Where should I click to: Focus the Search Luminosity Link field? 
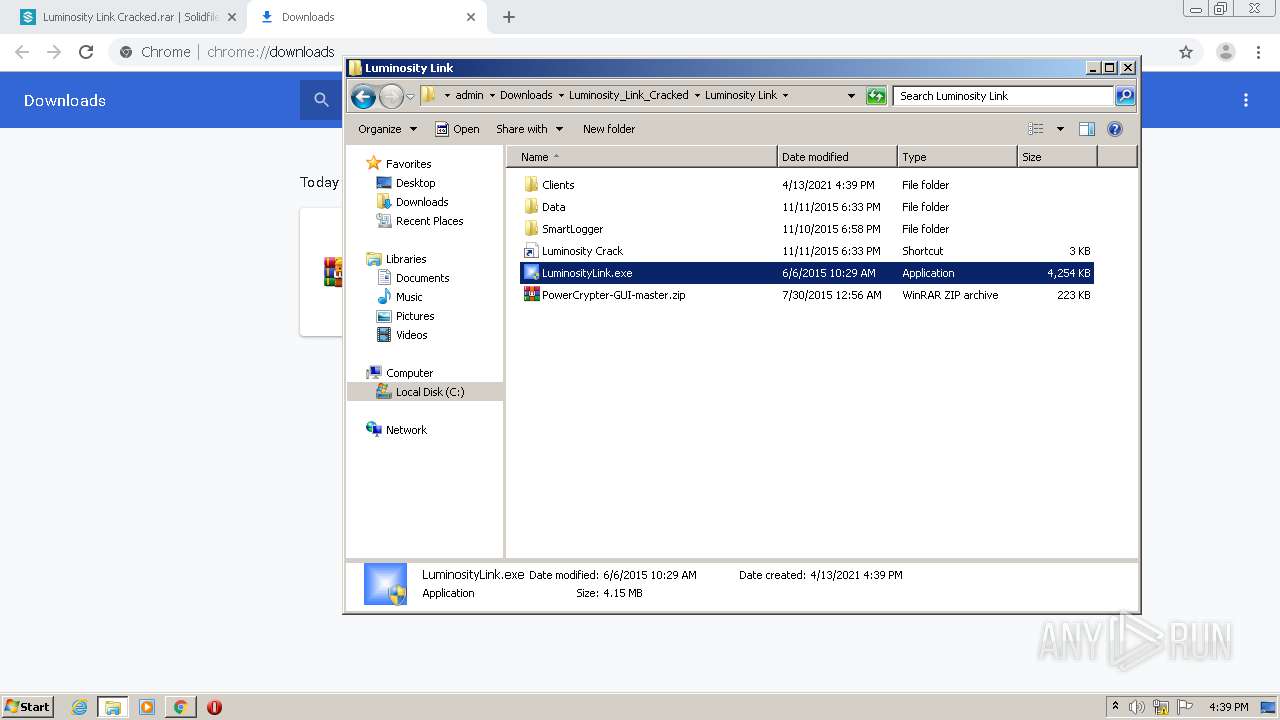[x=1003, y=96]
